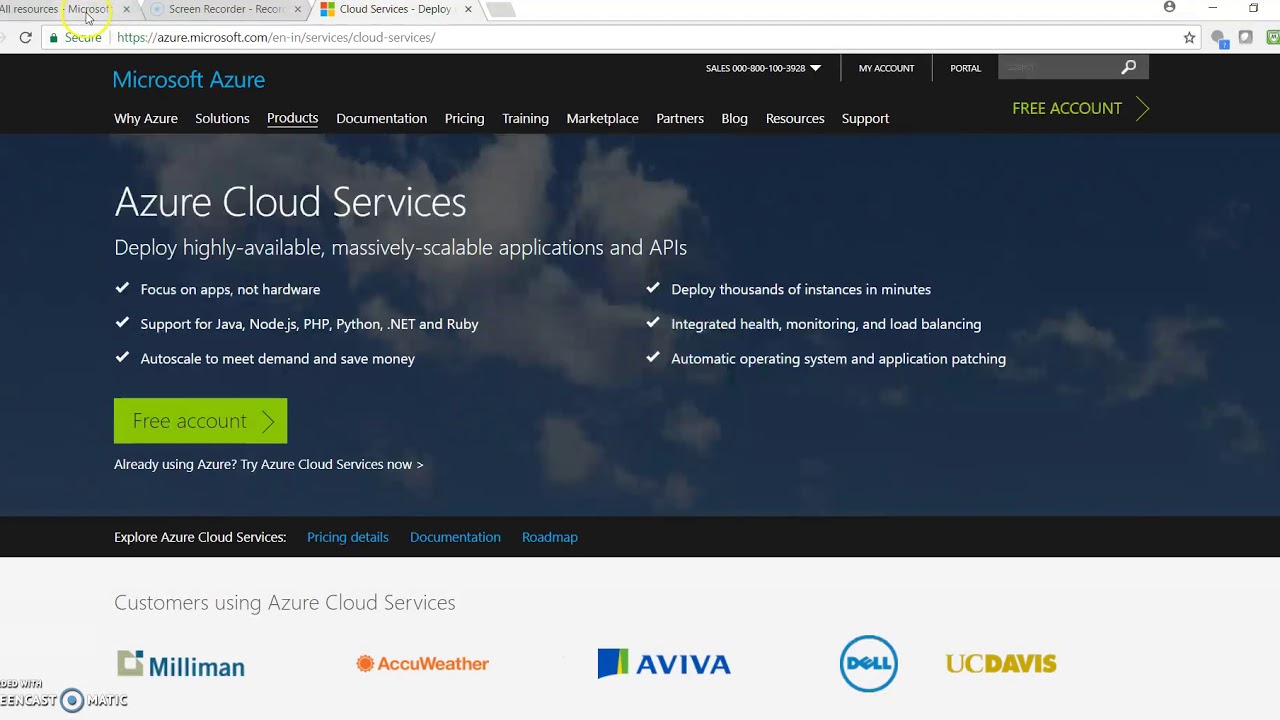Close the Cloud Services tab

pyautogui.click(x=468, y=9)
